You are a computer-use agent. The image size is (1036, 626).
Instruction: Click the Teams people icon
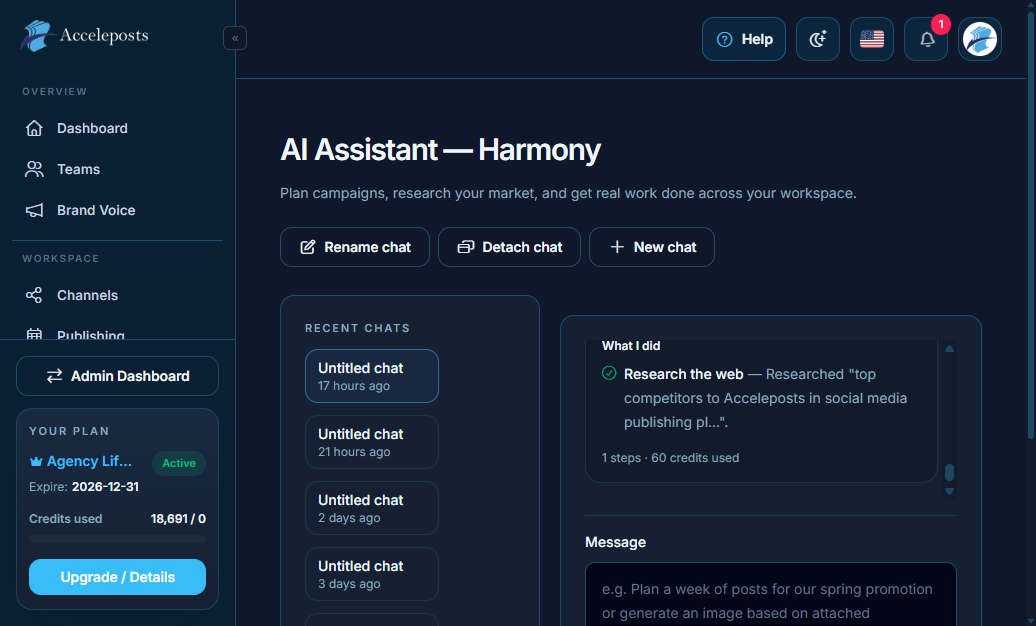point(34,169)
